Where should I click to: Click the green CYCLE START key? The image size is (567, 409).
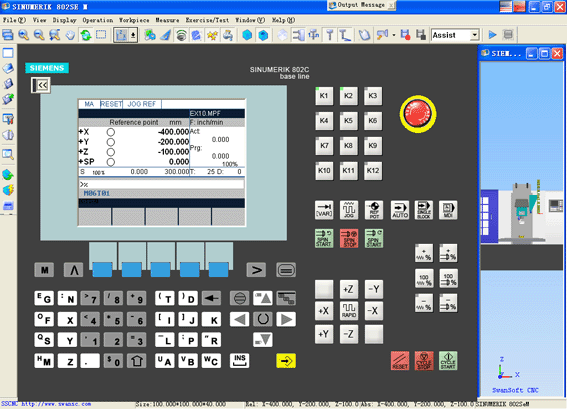[448, 361]
